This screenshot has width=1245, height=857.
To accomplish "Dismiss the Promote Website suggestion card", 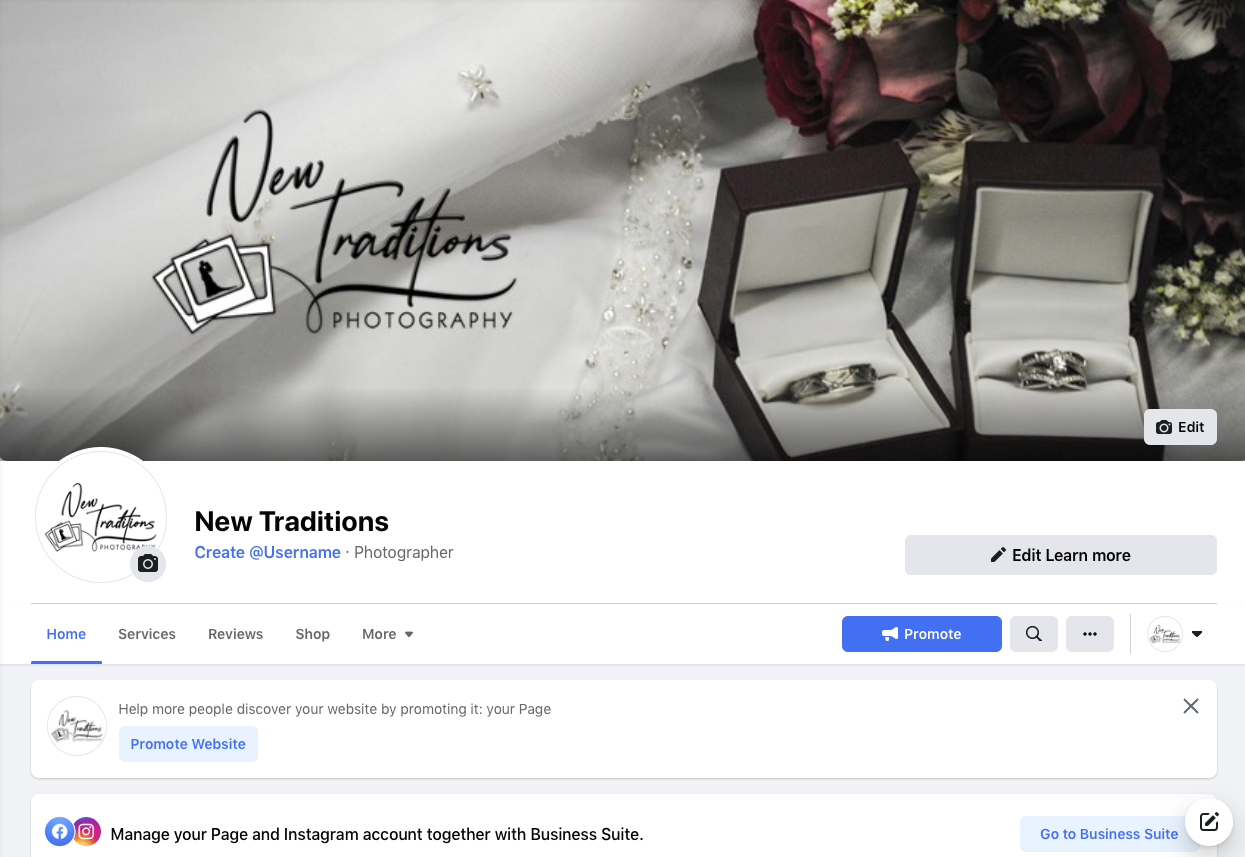I will pos(1191,706).
